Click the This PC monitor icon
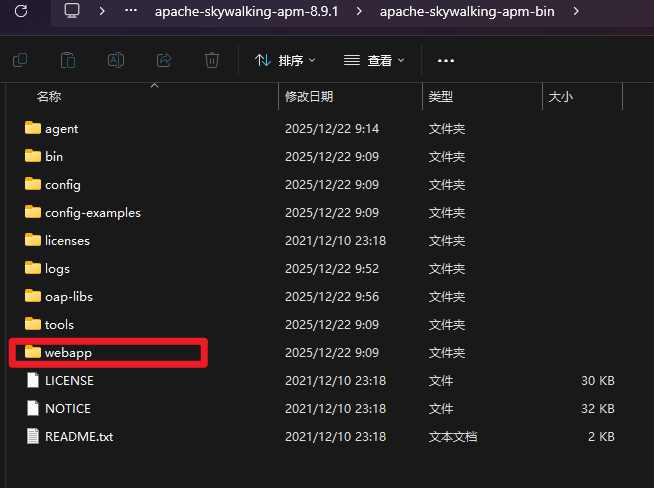Viewport: 654px width, 488px height. pos(72,12)
